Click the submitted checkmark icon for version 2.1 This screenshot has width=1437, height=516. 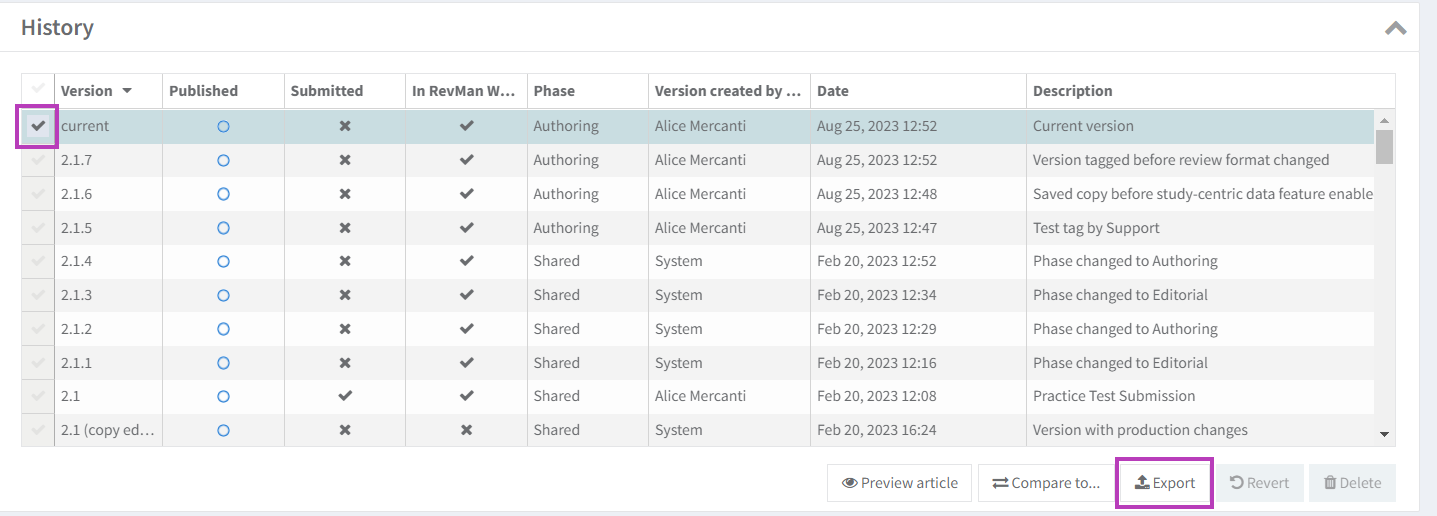click(345, 396)
